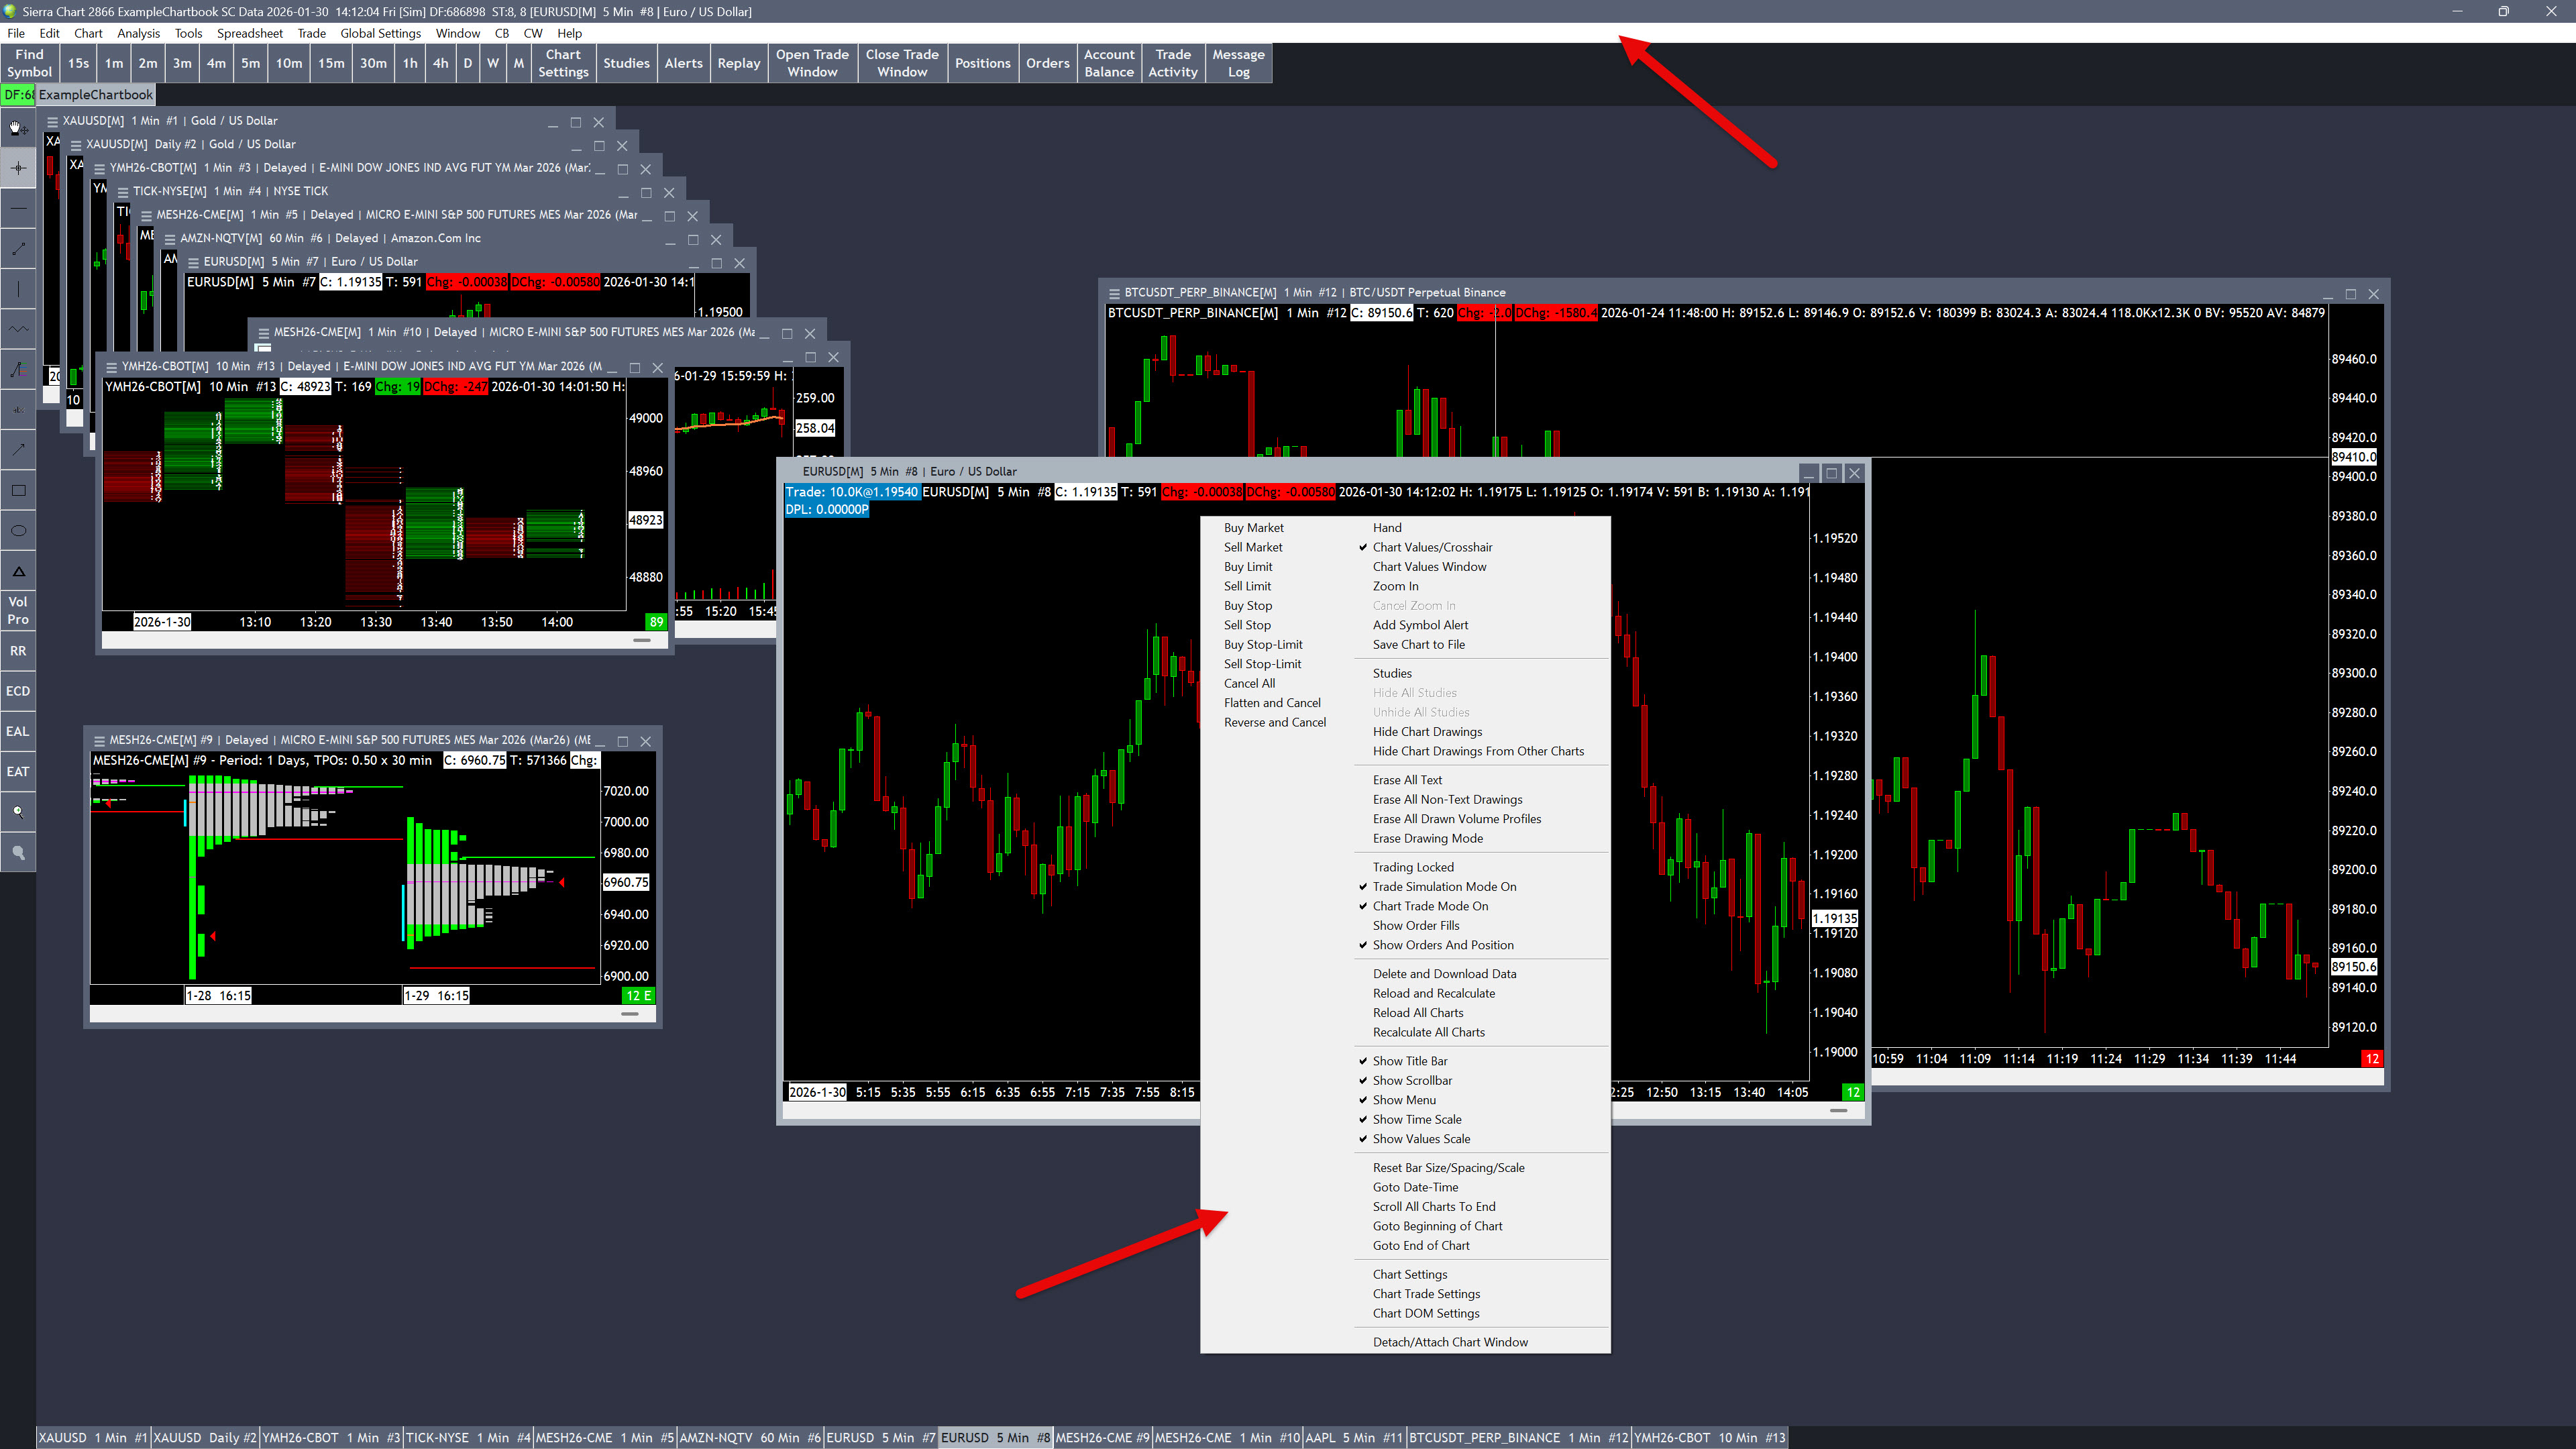The width and height of the screenshot is (2576, 1449).
Task: Open hamburger menu of BTCUSDT chart window
Action: [1114, 293]
